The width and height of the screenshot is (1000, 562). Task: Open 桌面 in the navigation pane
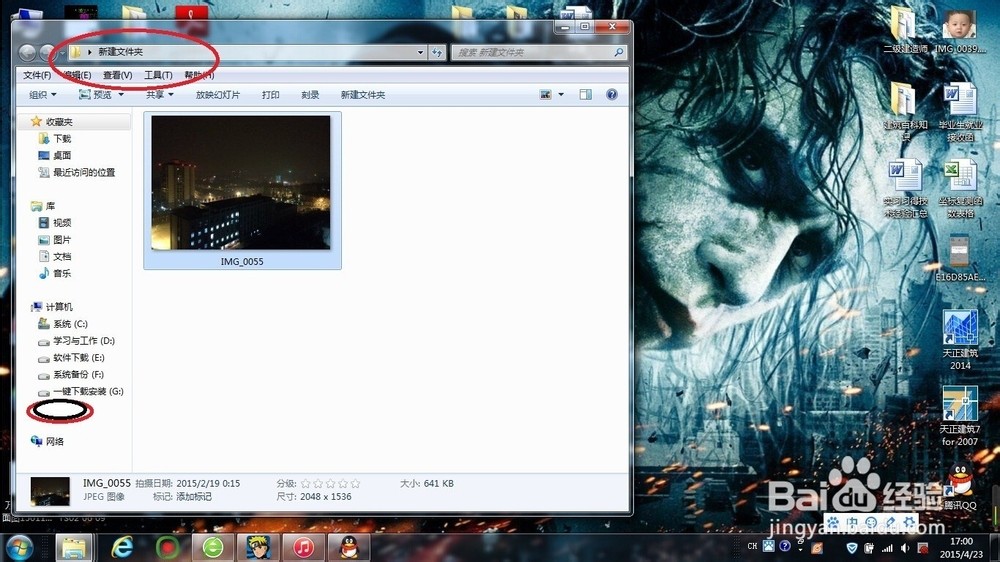pyautogui.click(x=61, y=155)
